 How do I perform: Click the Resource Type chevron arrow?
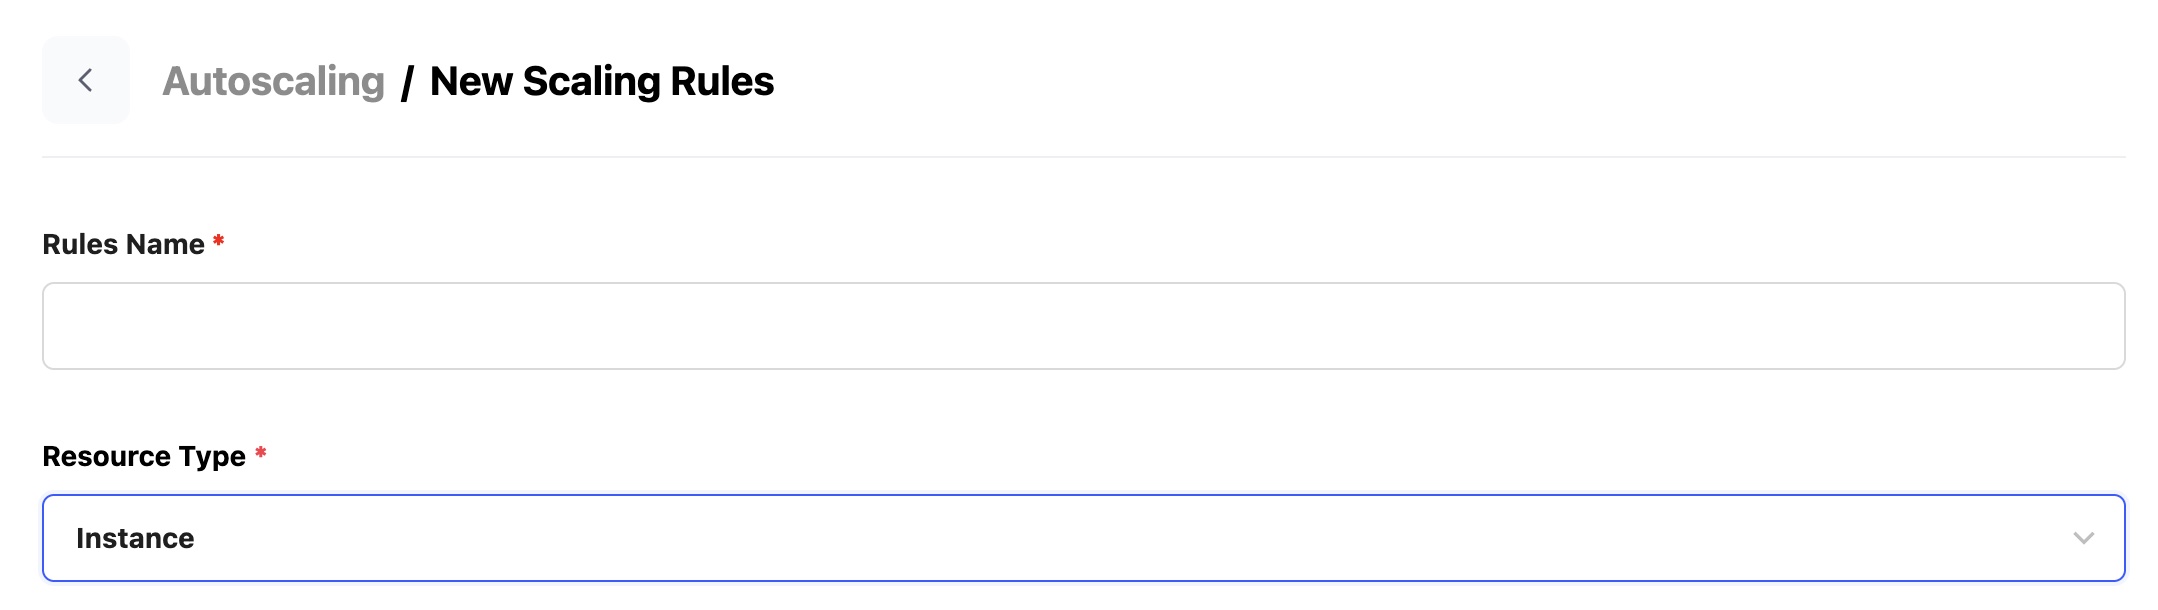point(2083,538)
